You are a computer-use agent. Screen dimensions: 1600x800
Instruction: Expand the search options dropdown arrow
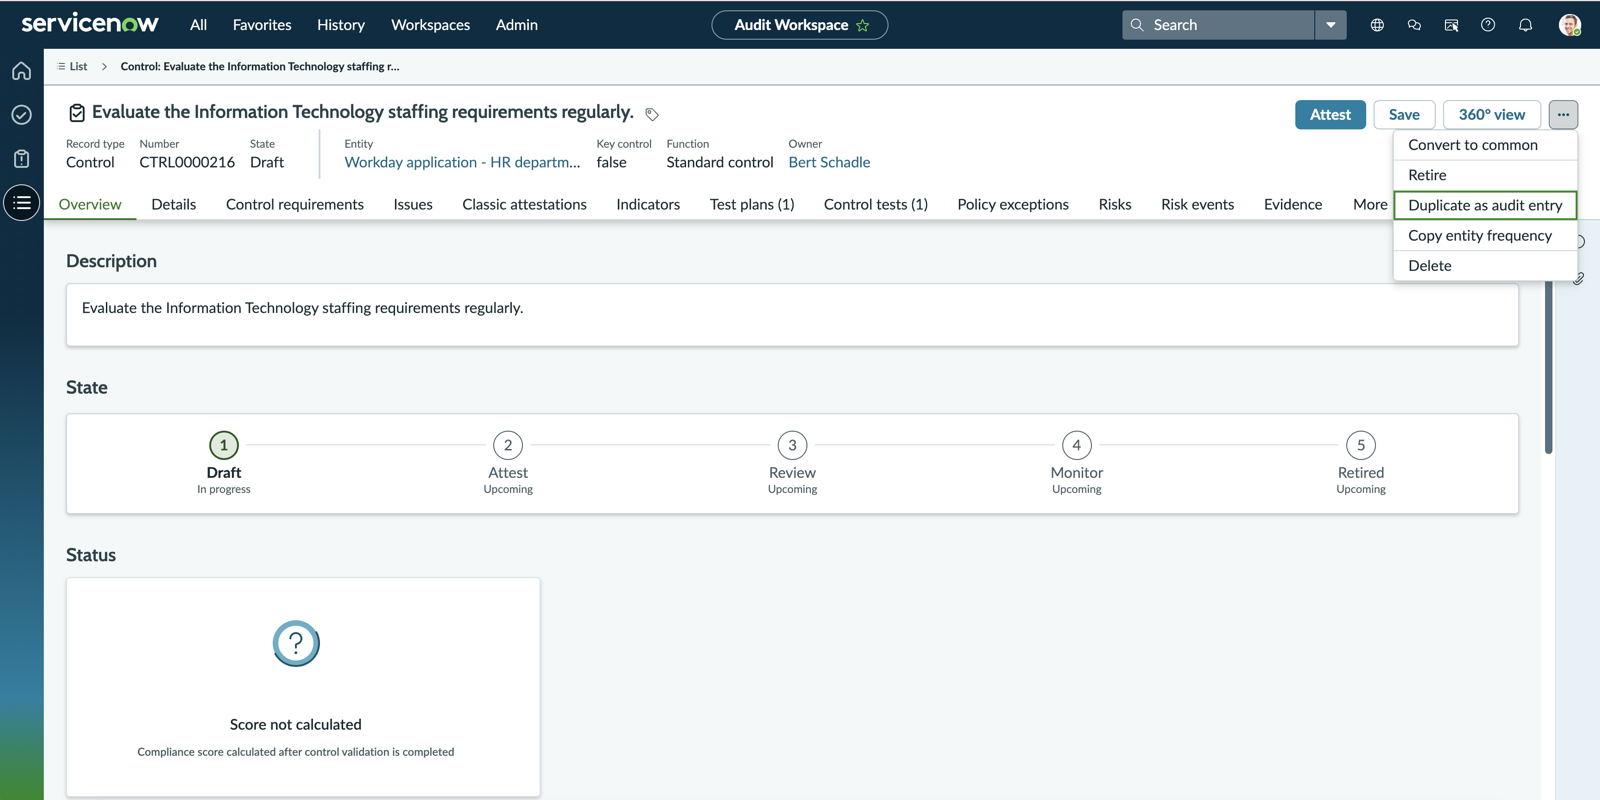[1330, 25]
